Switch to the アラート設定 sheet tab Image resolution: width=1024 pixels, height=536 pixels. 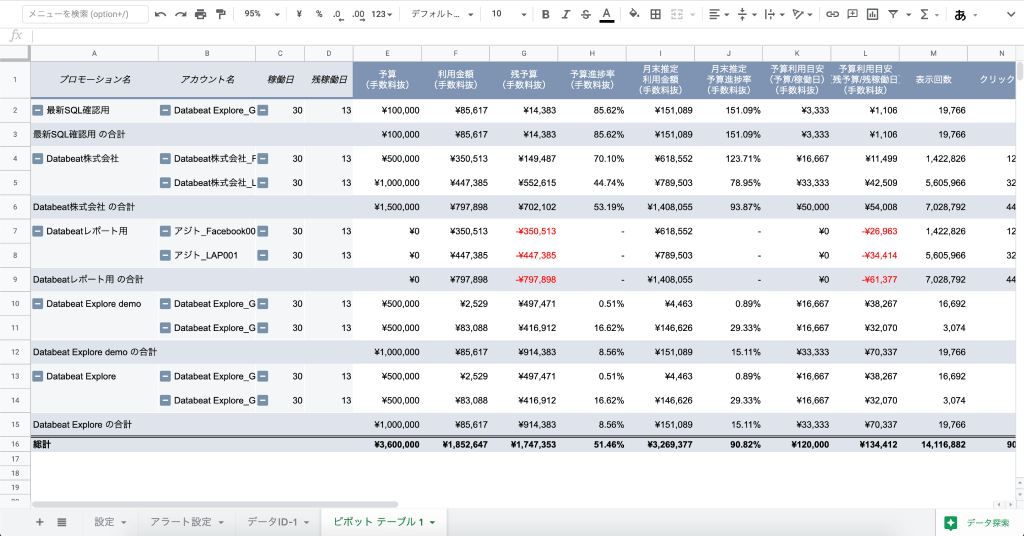pyautogui.click(x=187, y=522)
